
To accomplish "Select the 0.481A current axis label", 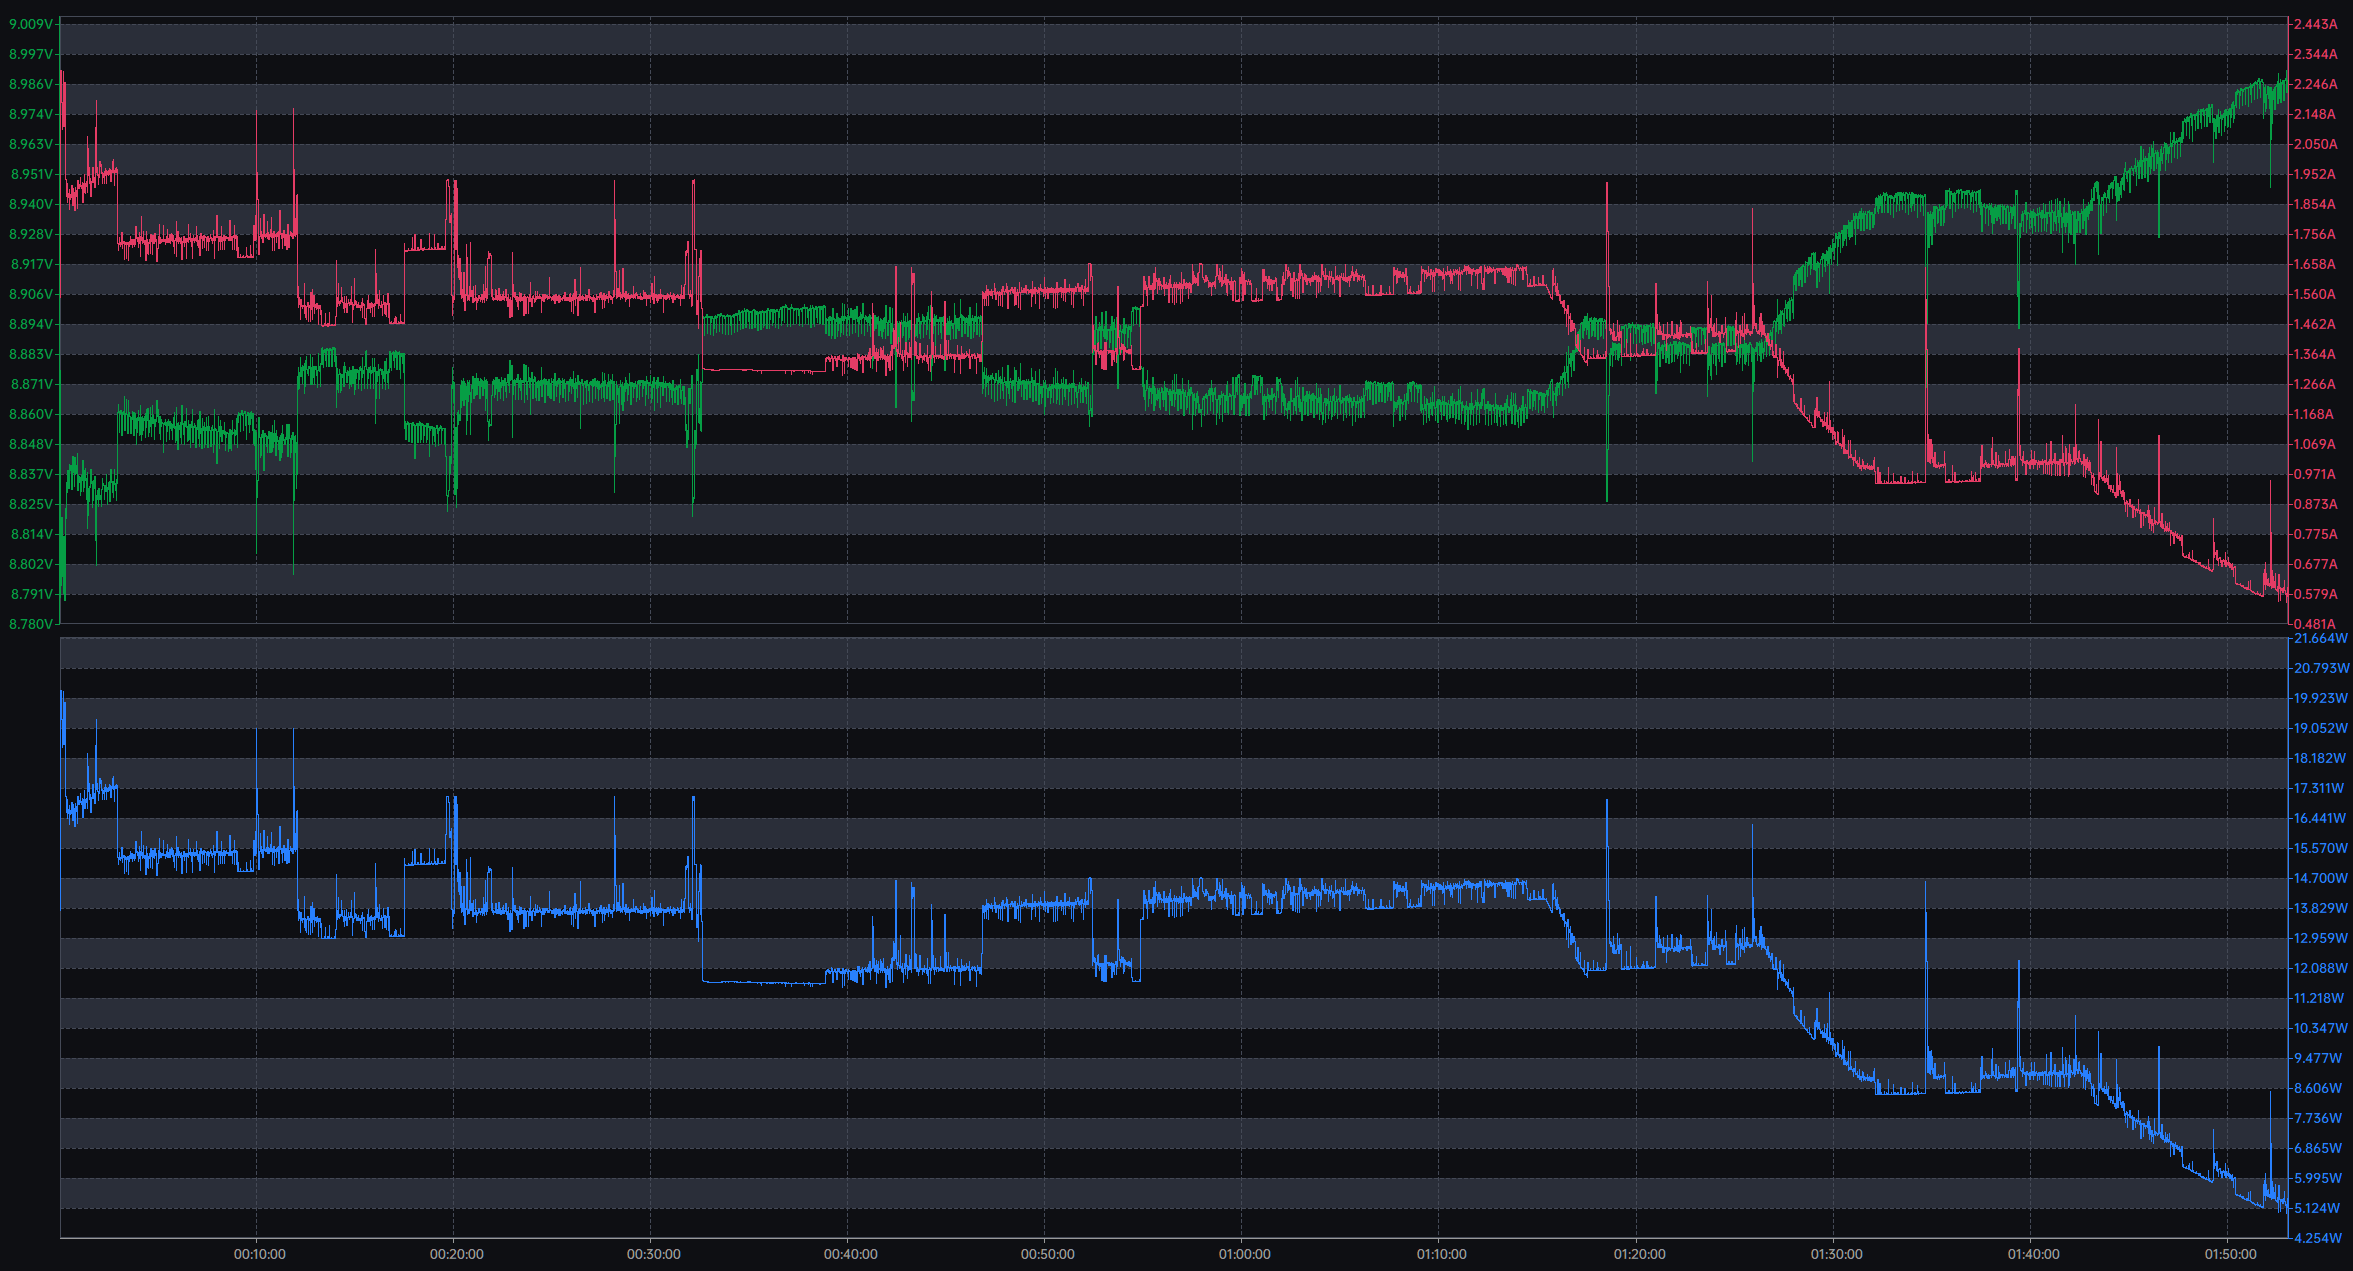I will point(2316,624).
